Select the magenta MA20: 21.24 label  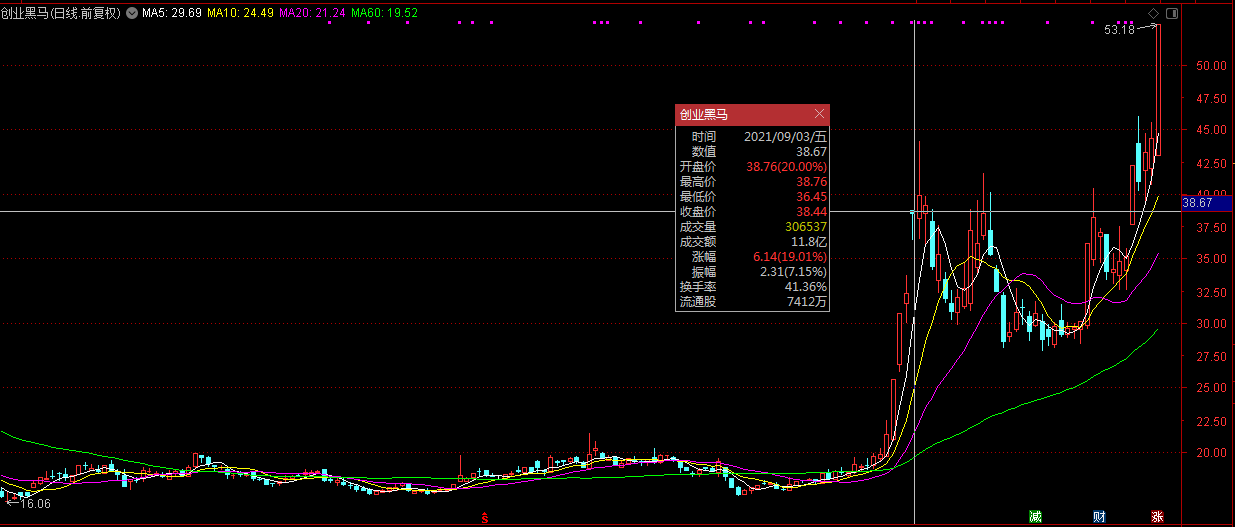click(312, 13)
